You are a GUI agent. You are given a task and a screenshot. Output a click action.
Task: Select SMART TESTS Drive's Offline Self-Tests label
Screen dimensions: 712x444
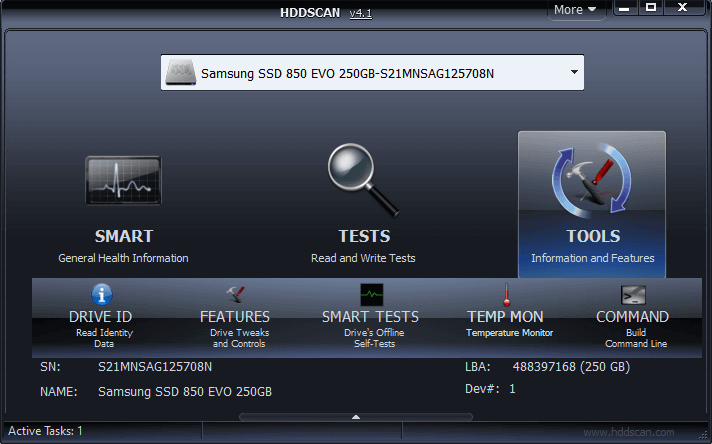(x=371, y=329)
